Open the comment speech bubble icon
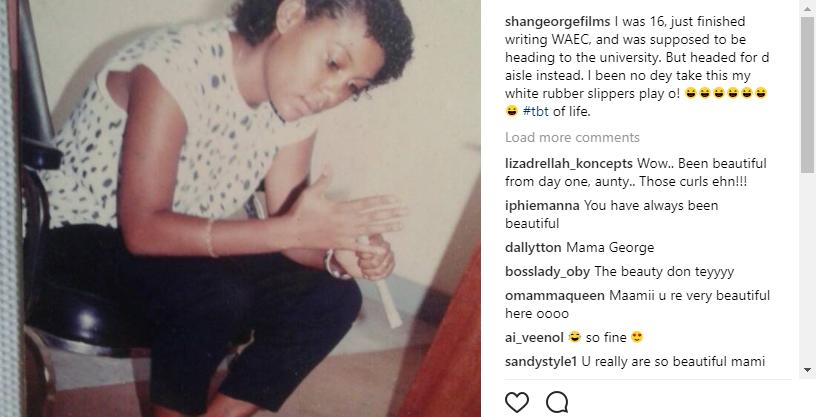This screenshot has width=816, height=417. click(x=557, y=402)
